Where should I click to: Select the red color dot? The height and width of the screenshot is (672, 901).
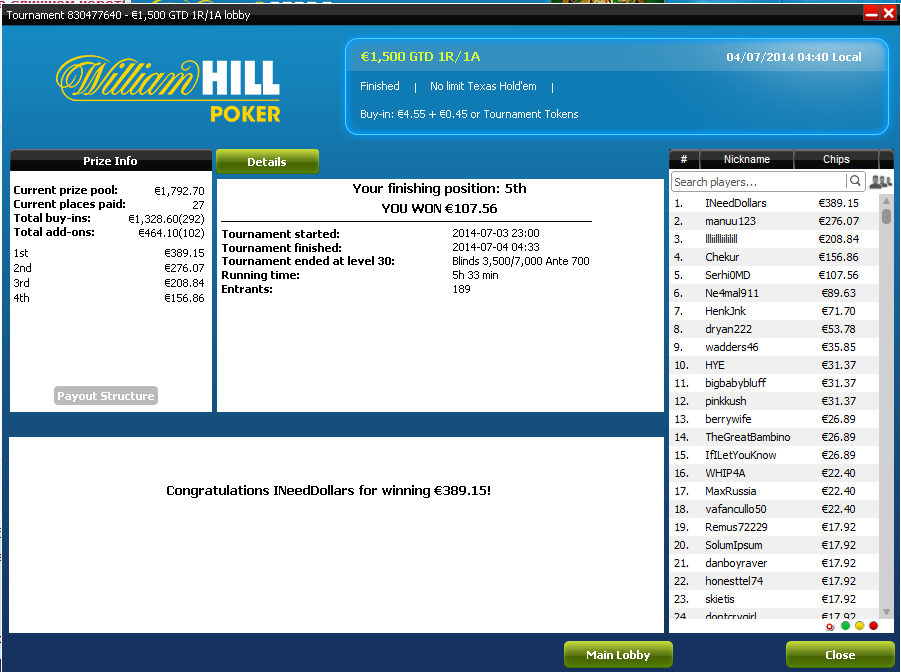click(873, 626)
